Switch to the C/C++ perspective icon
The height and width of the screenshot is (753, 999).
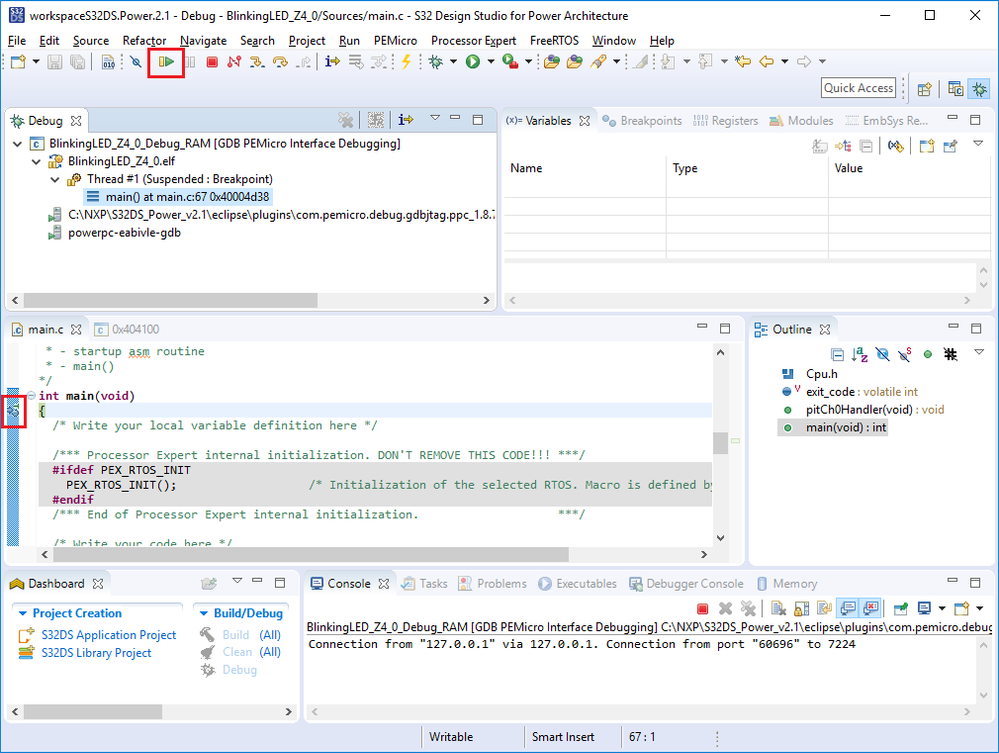pyautogui.click(x=955, y=89)
